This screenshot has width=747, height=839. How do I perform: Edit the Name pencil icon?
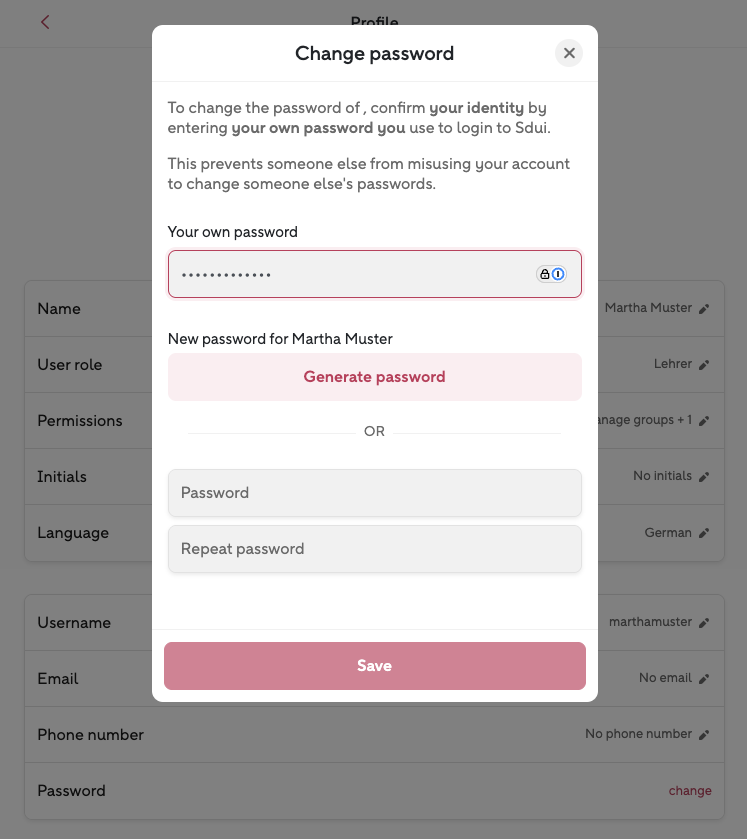(x=704, y=309)
